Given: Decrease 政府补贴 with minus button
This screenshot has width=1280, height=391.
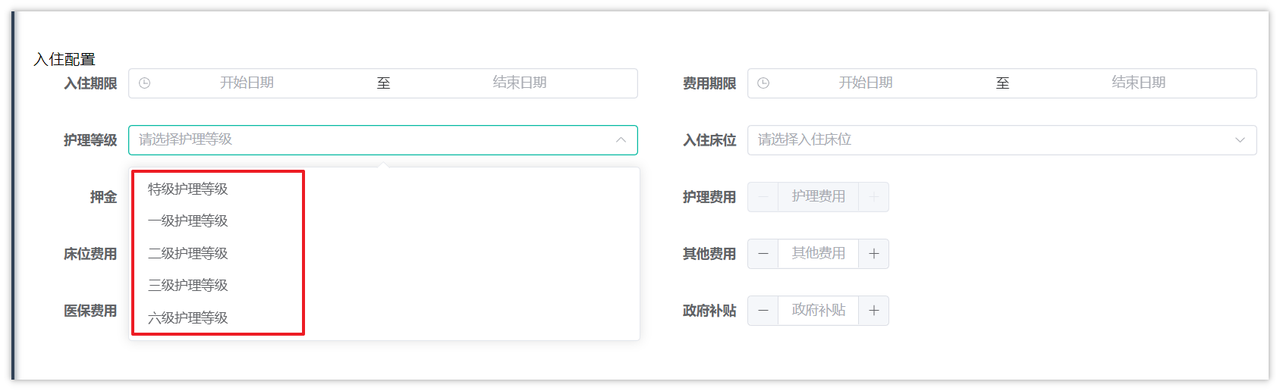Looking at the screenshot, I should [763, 311].
